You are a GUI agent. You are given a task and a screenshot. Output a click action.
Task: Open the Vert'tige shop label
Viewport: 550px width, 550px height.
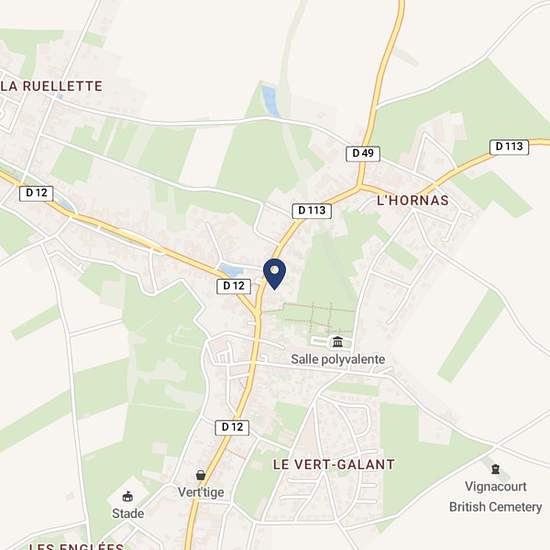tap(201, 492)
